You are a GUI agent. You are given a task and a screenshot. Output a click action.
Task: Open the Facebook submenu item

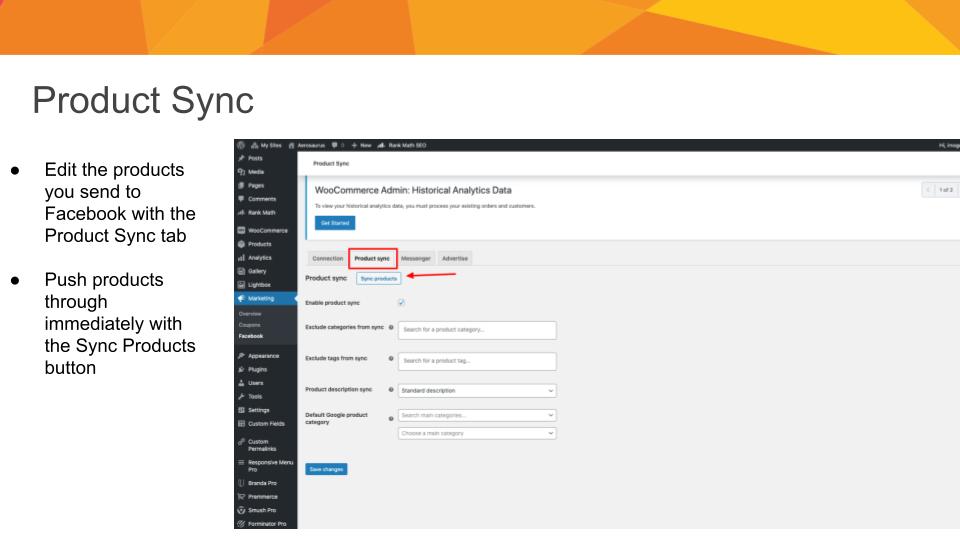click(251, 336)
